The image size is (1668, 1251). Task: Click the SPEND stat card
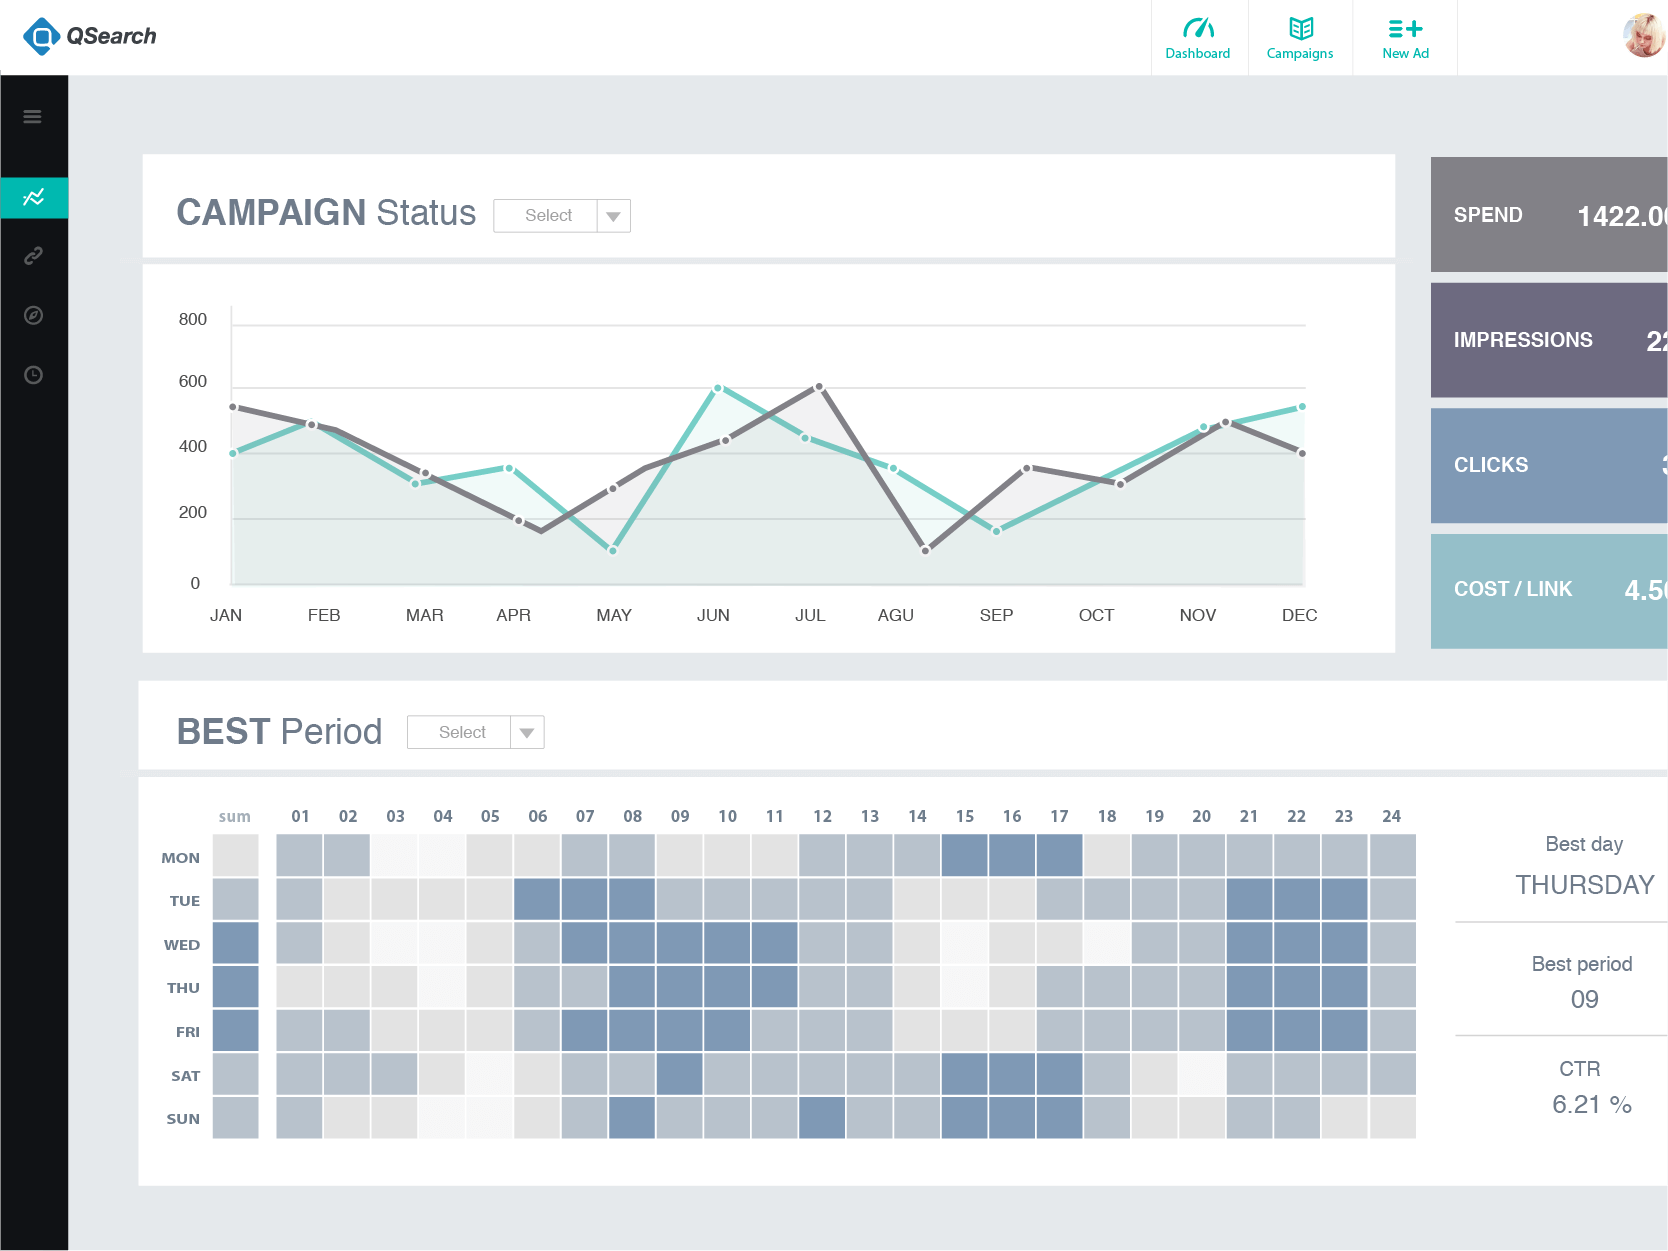click(1548, 215)
